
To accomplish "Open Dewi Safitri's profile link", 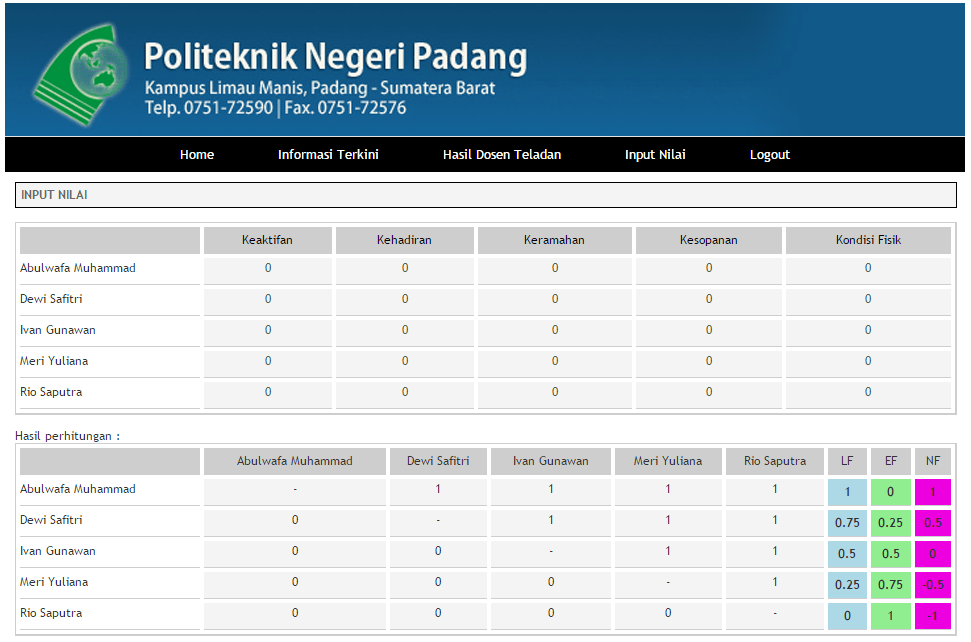I will tap(52, 299).
